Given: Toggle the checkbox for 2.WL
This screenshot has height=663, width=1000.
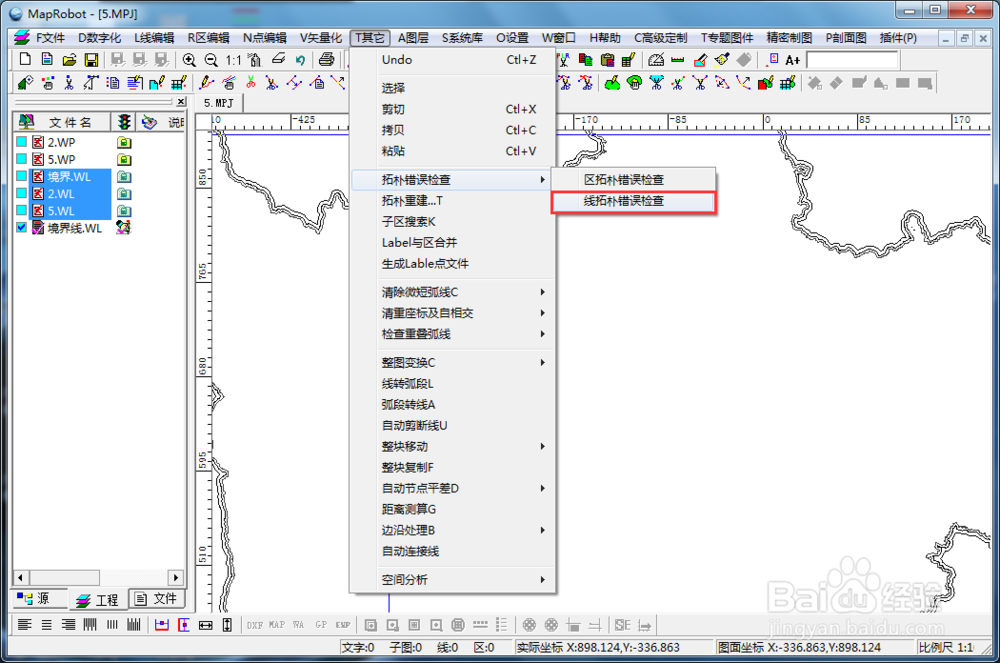Looking at the screenshot, I should point(22,193).
